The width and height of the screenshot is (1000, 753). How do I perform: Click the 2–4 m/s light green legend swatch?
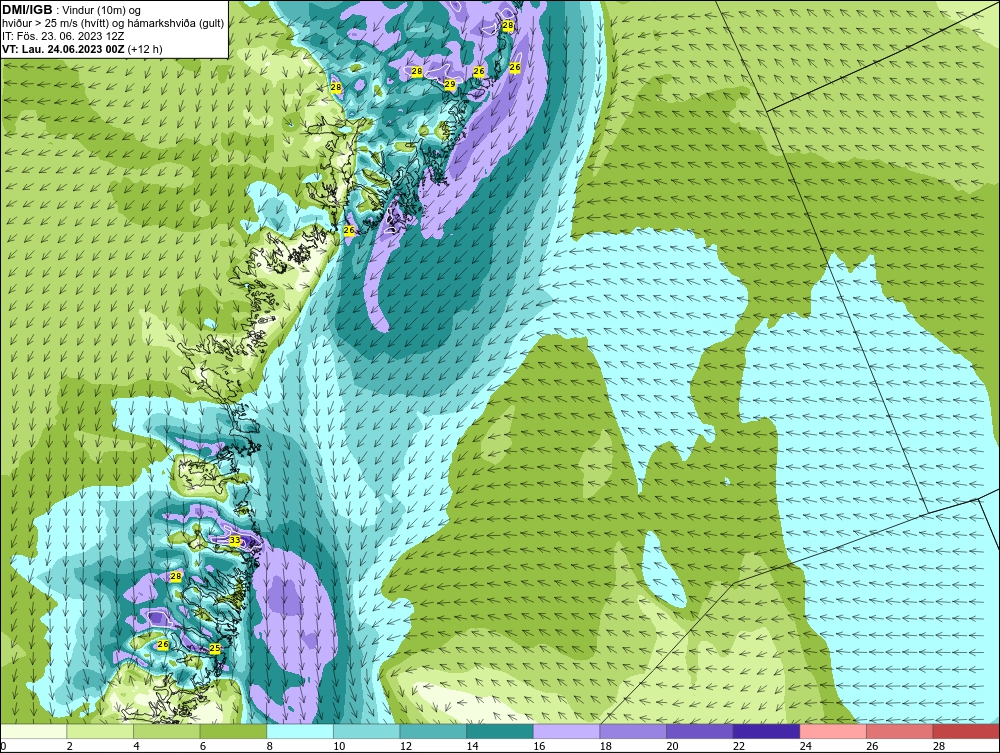(100, 731)
